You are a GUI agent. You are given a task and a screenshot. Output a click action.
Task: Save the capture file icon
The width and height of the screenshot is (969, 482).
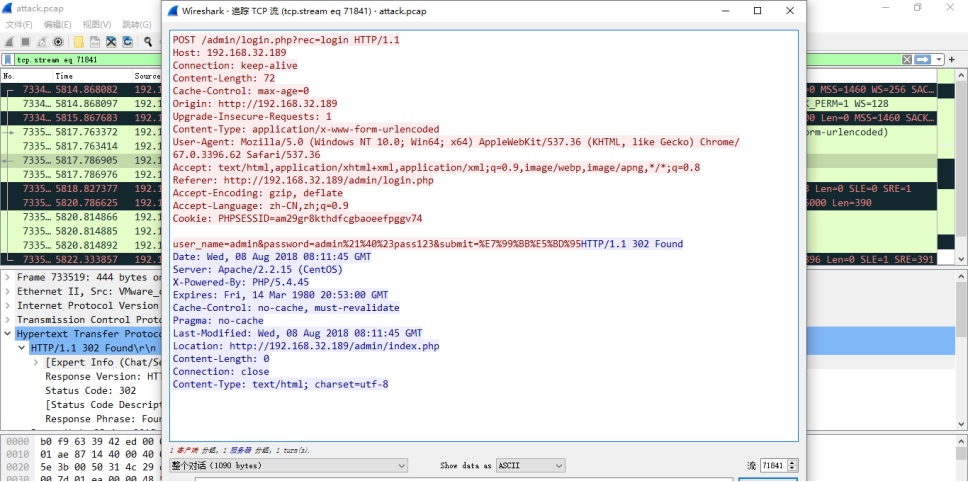[95, 41]
